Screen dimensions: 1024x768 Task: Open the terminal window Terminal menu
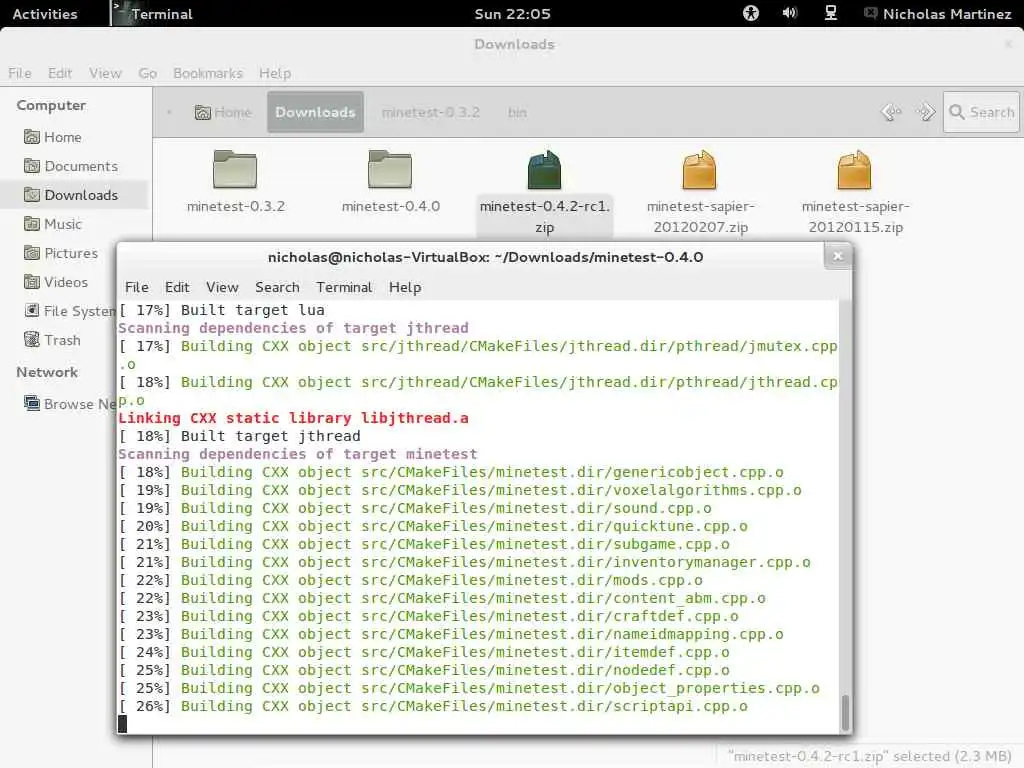pyautogui.click(x=344, y=287)
